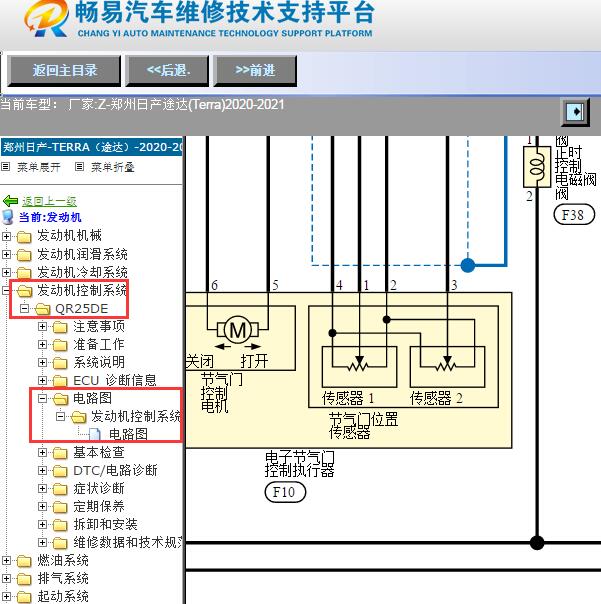This screenshot has width=601, height=604.
Task: Click the 节气门控制电机 motor symbol
Action: (x=238, y=330)
